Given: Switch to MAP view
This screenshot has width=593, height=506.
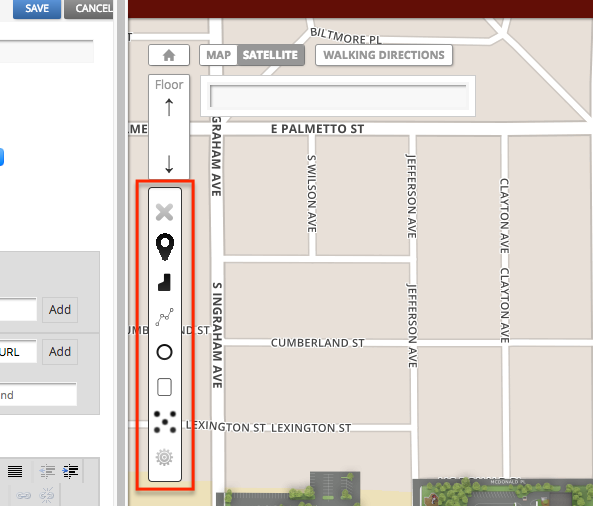Looking at the screenshot, I should click(x=219, y=55).
